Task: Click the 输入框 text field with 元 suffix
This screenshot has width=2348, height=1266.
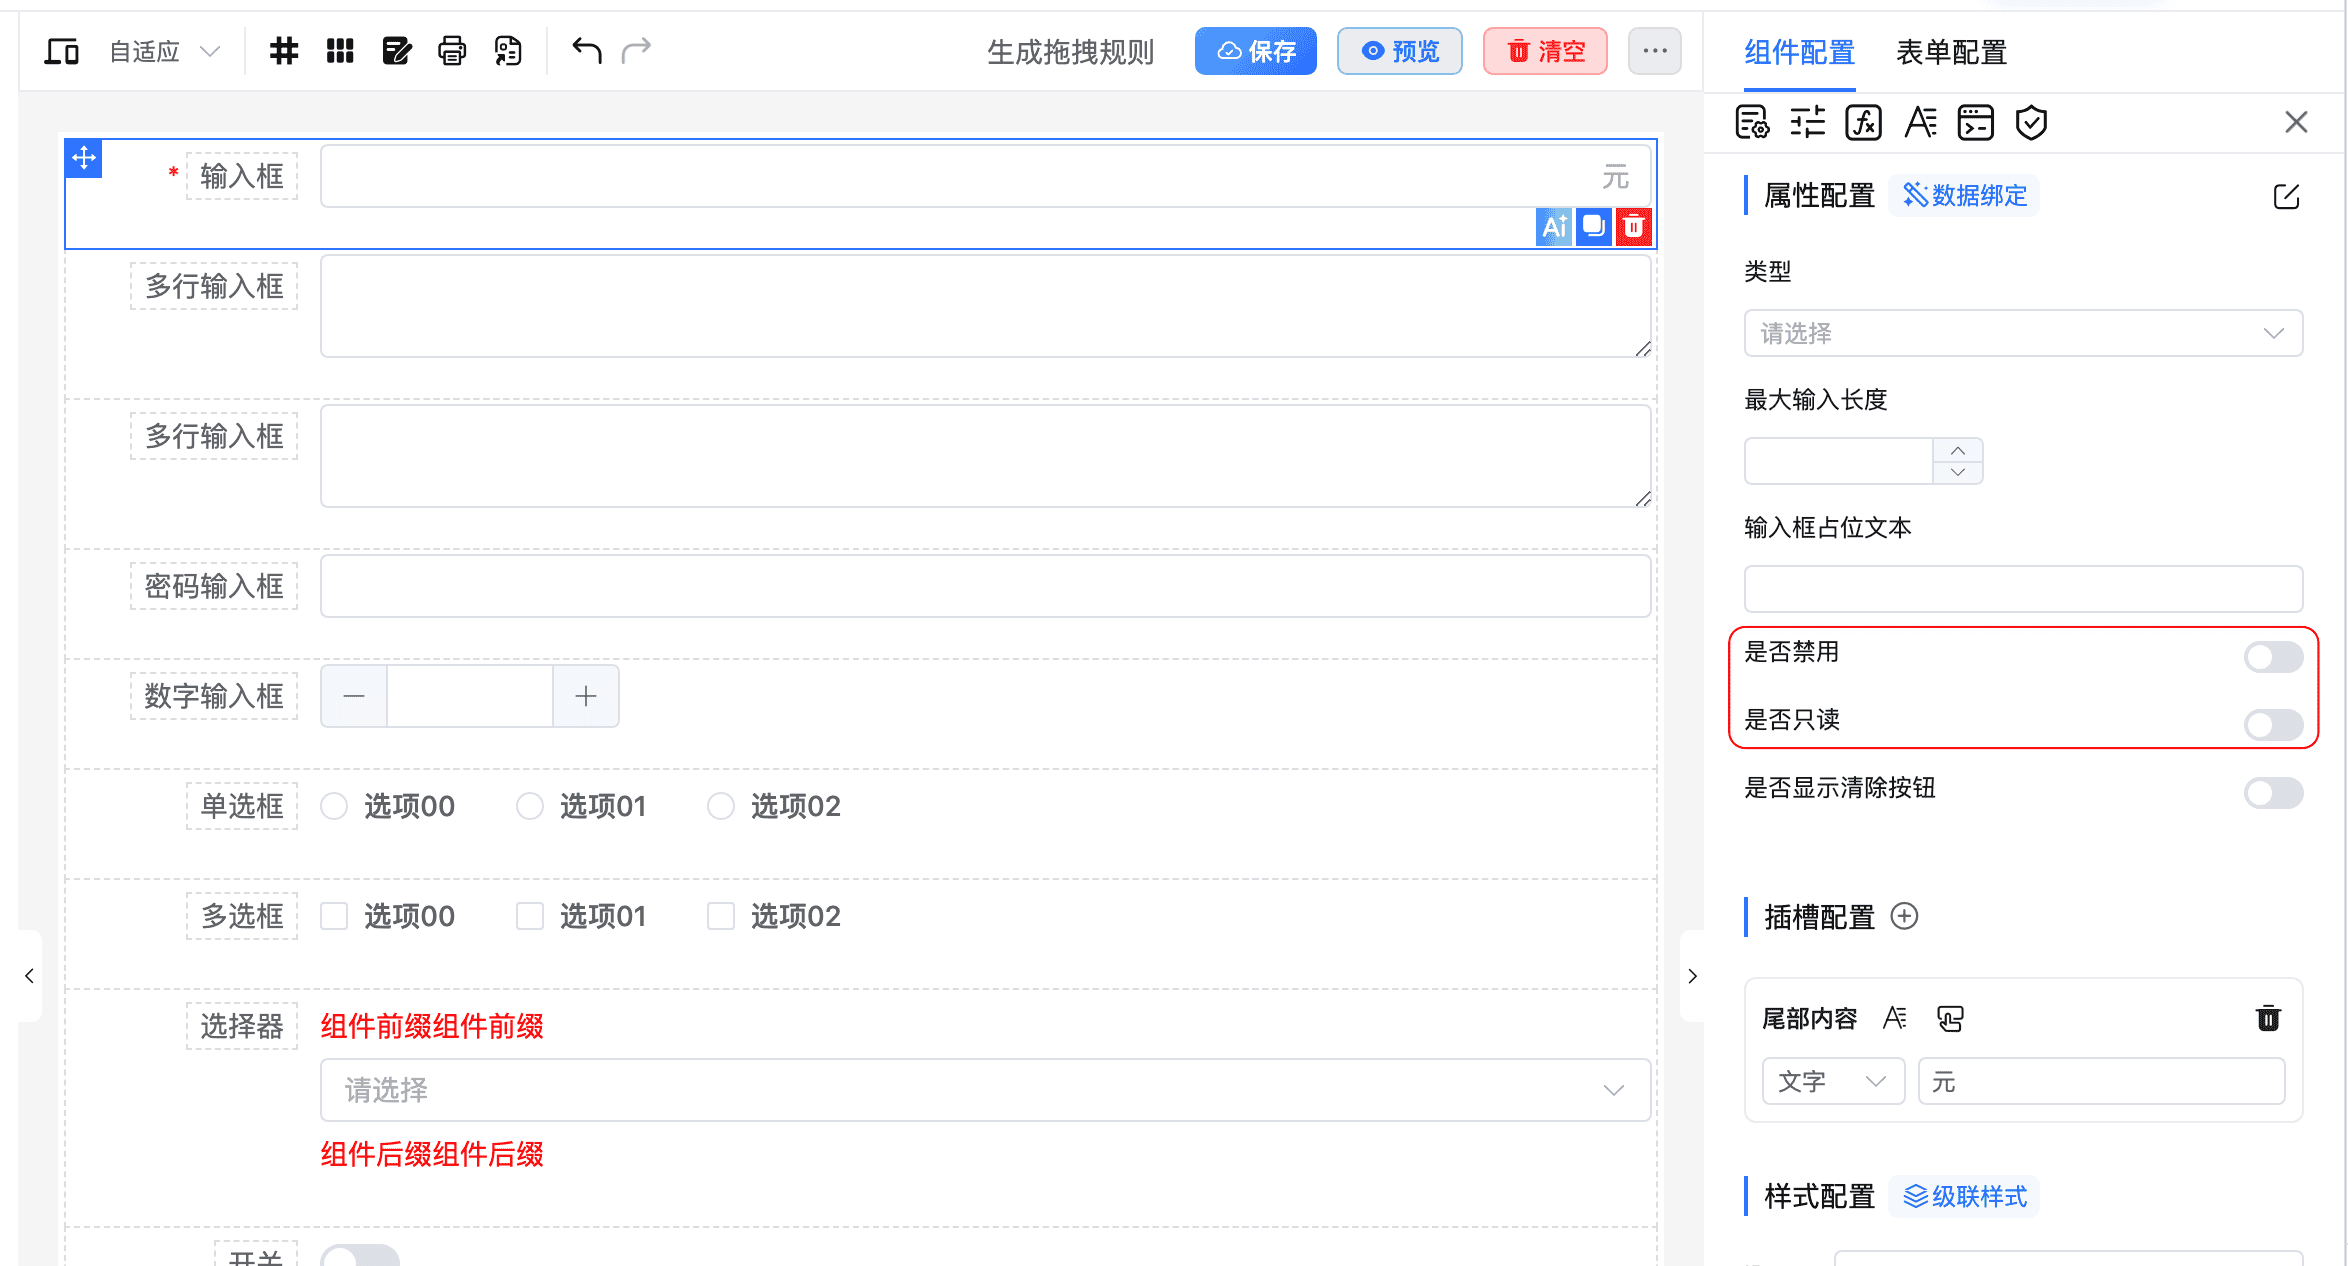Action: pos(985,176)
